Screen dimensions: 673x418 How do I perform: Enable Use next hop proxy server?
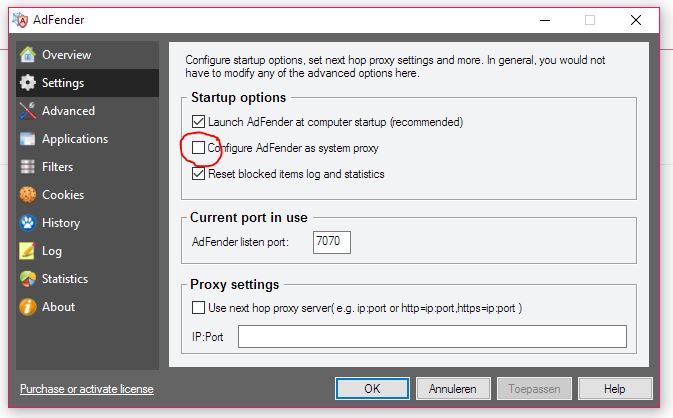(x=198, y=308)
